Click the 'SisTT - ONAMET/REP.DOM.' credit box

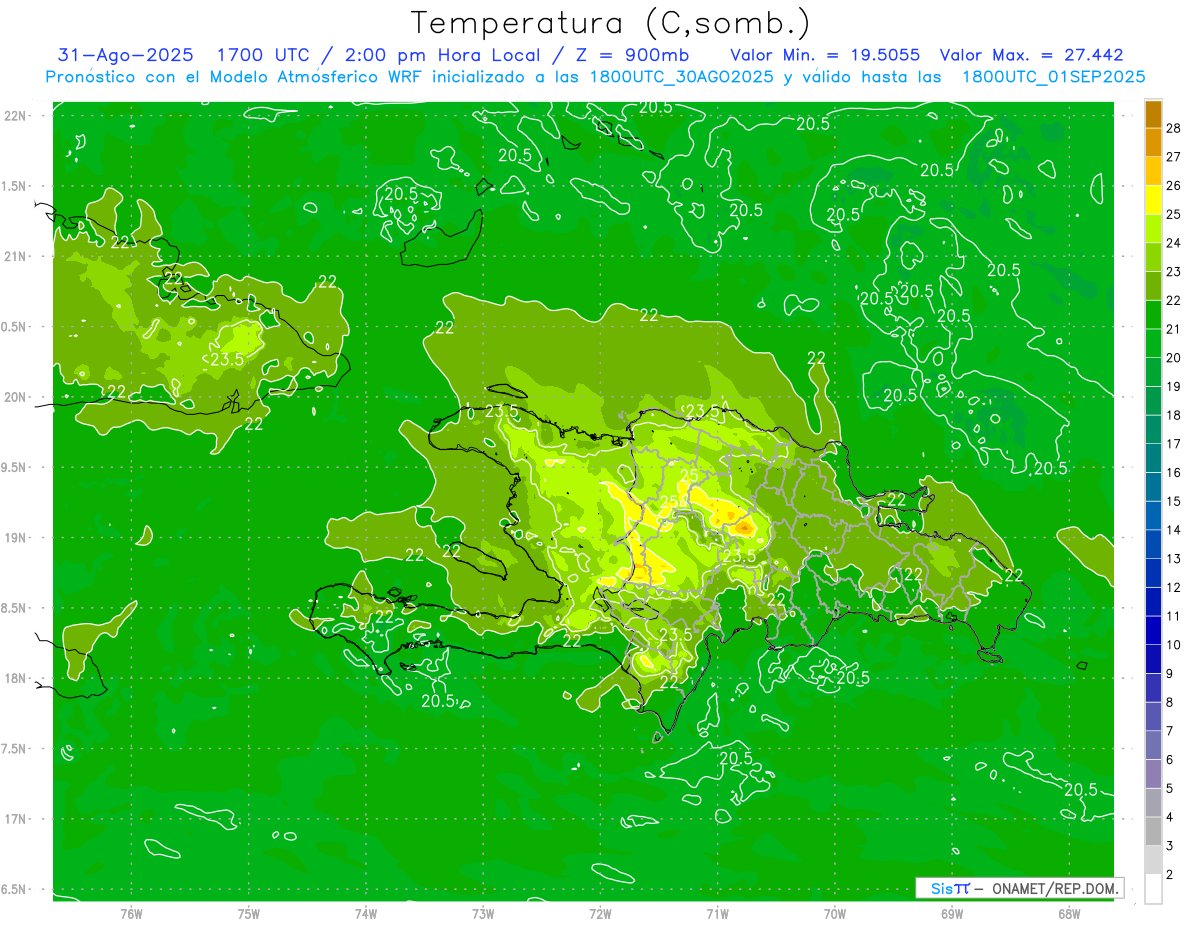pyautogui.click(x=1020, y=888)
